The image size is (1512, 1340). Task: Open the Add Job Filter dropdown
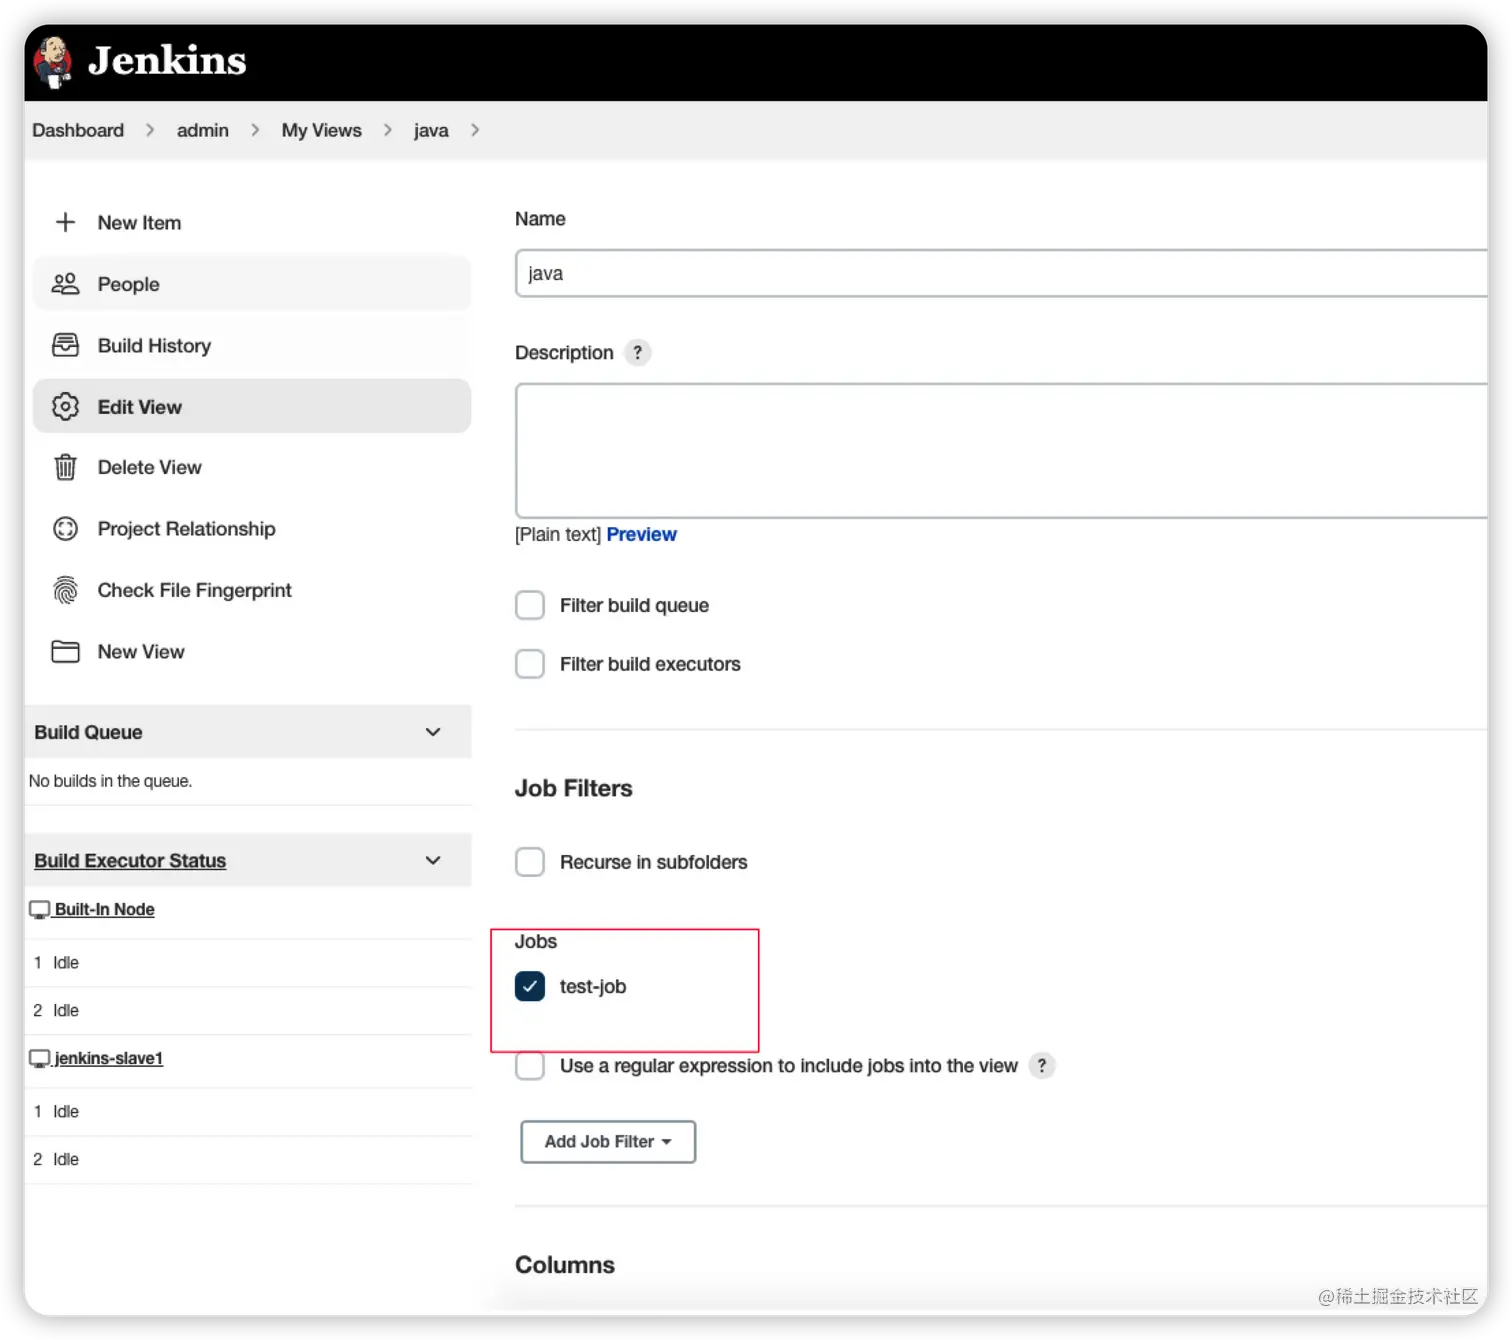608,1142
